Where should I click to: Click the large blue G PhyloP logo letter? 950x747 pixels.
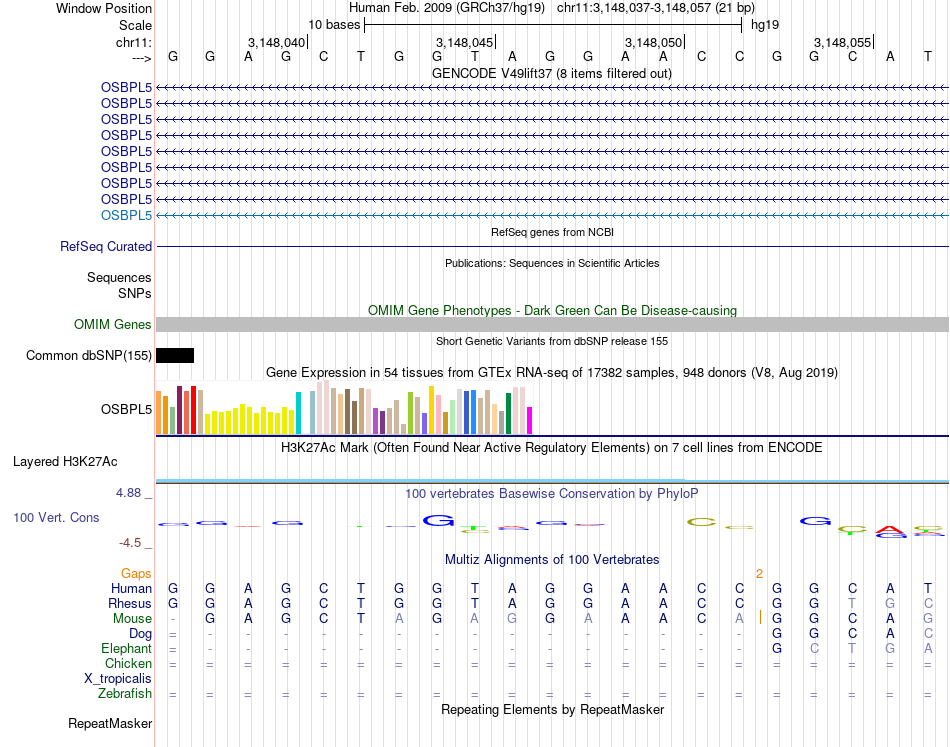pyautogui.click(x=438, y=520)
